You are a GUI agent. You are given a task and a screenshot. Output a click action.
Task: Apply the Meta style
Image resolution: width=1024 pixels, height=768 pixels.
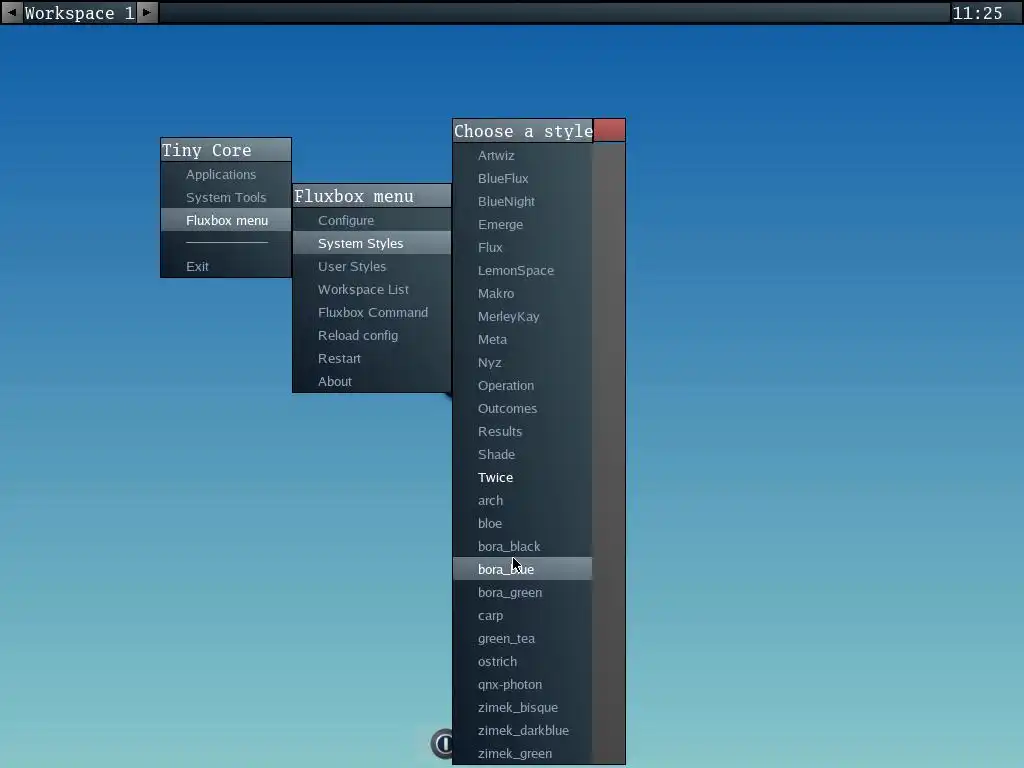pos(522,340)
